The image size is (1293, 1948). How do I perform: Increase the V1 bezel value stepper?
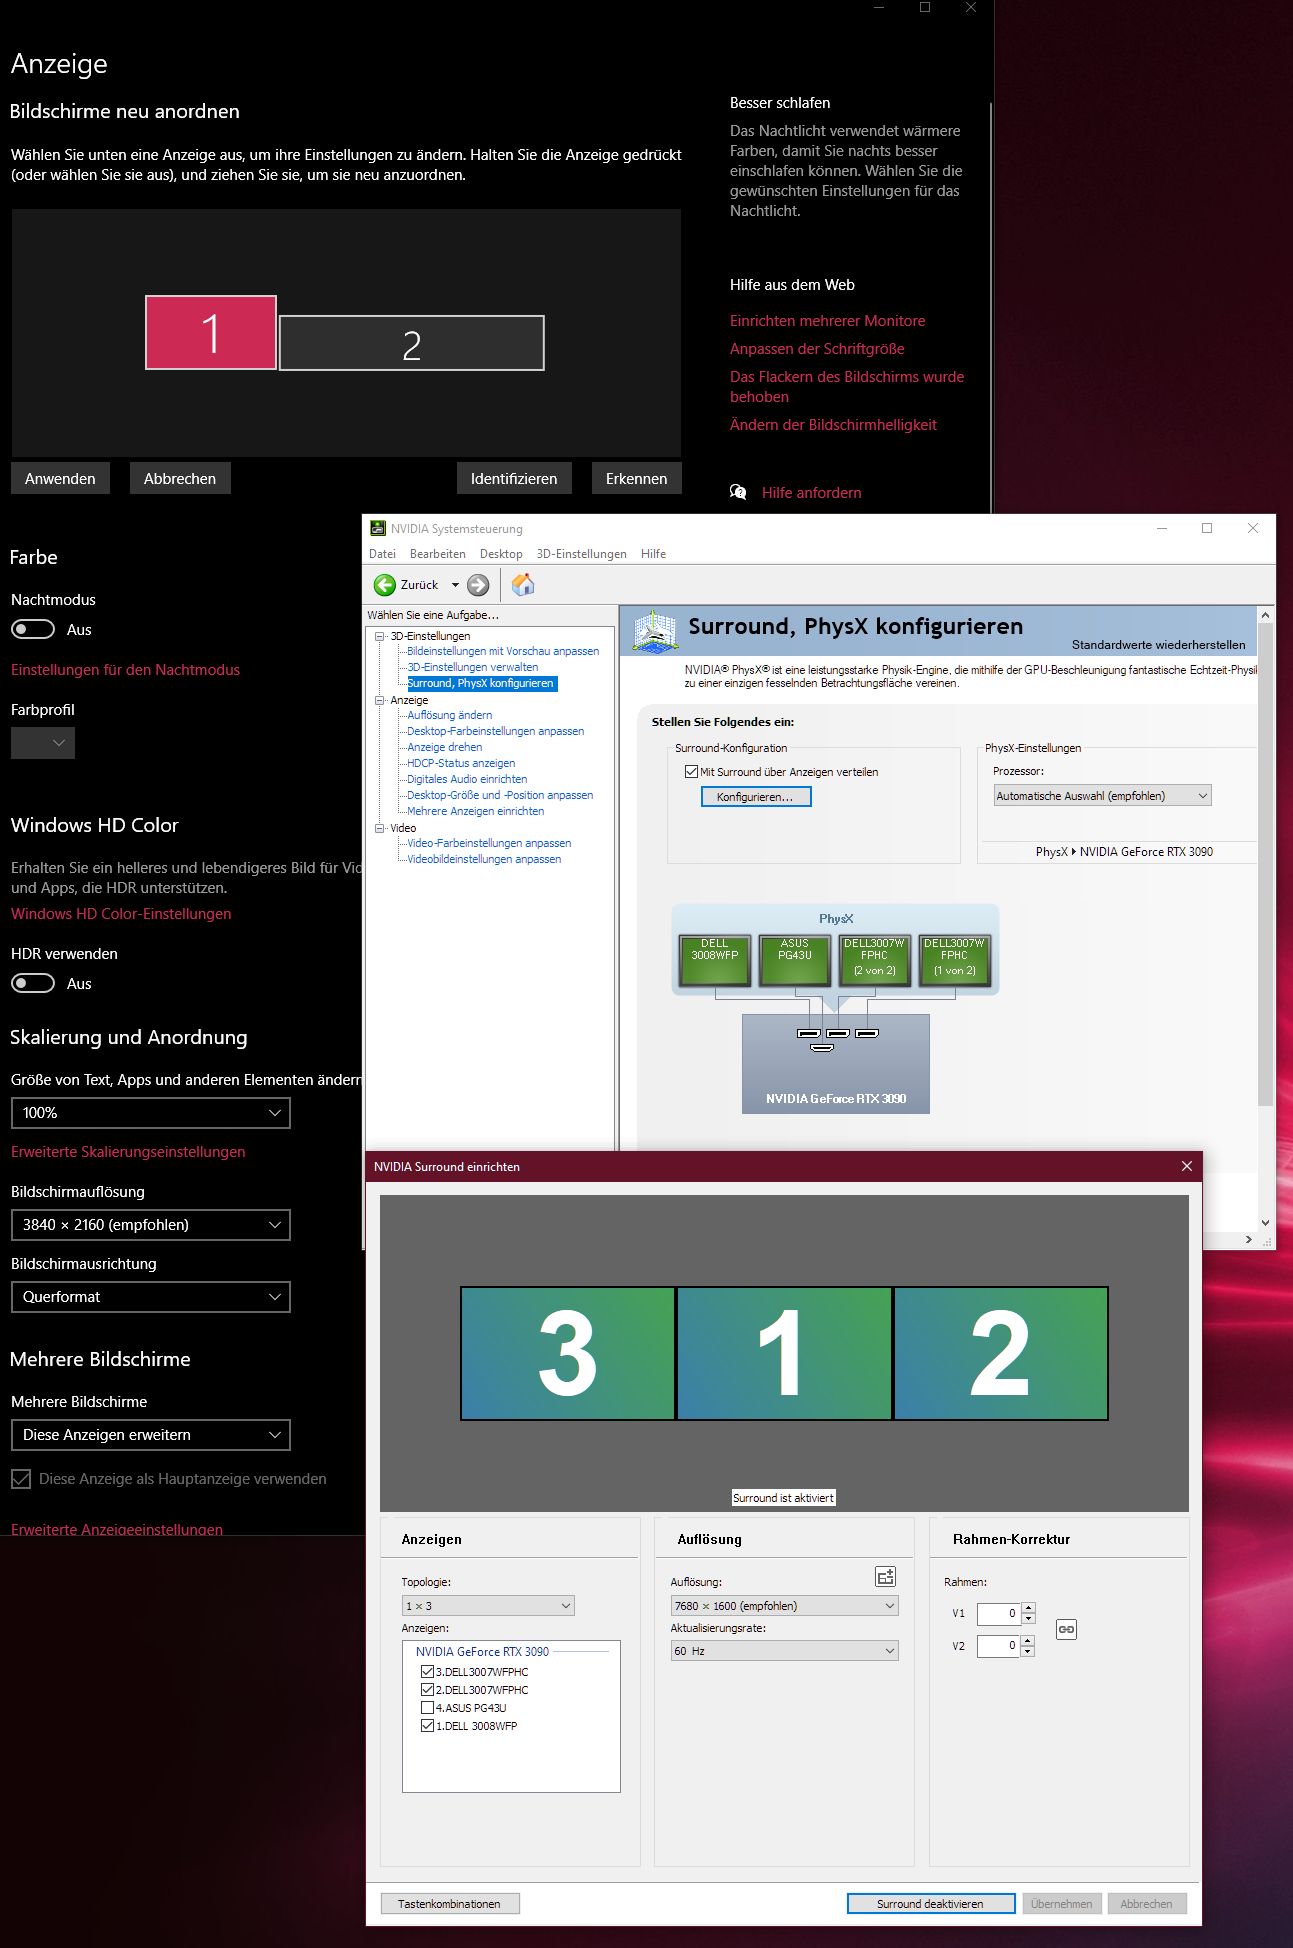[x=1029, y=1608]
